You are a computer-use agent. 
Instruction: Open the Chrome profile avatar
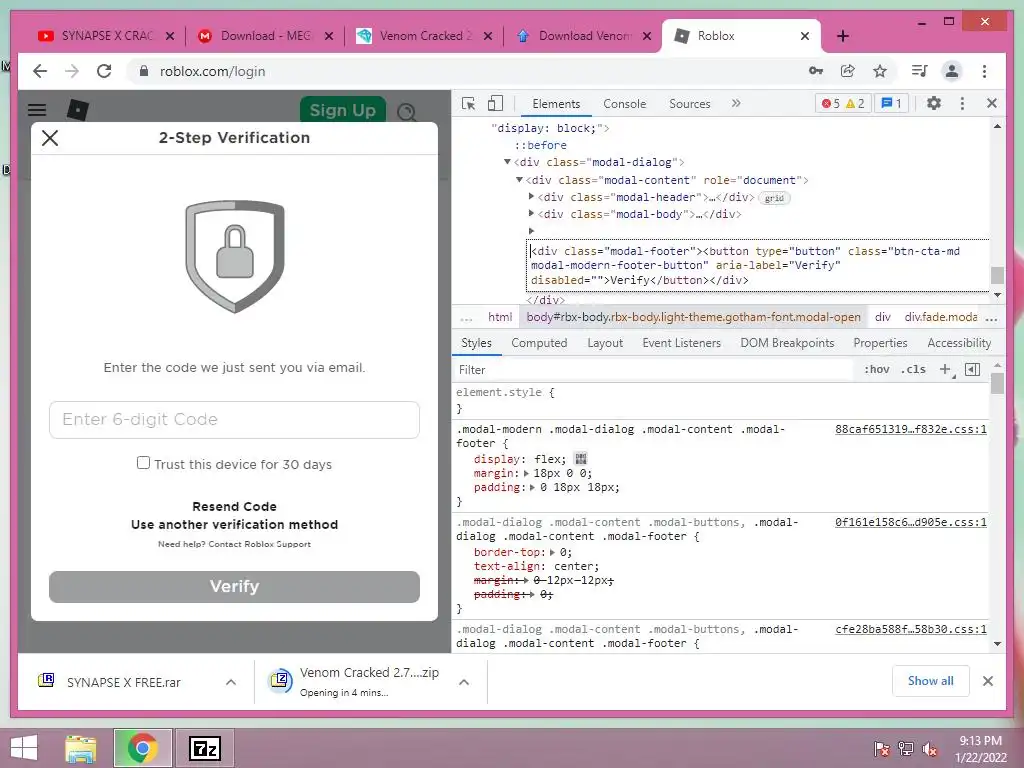pos(952,71)
